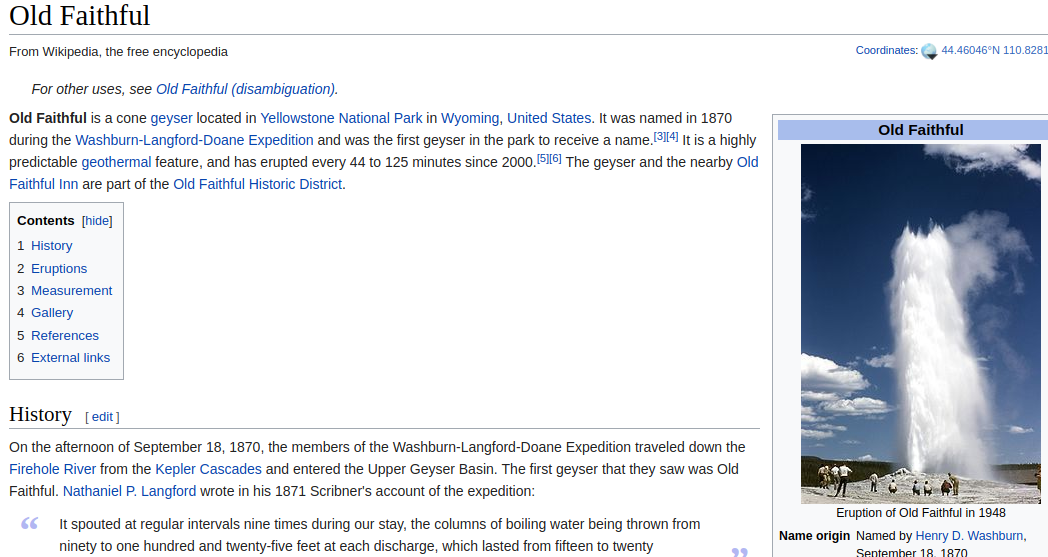1048x557 pixels.
Task: Open citation reference [4]
Action: coord(672,136)
